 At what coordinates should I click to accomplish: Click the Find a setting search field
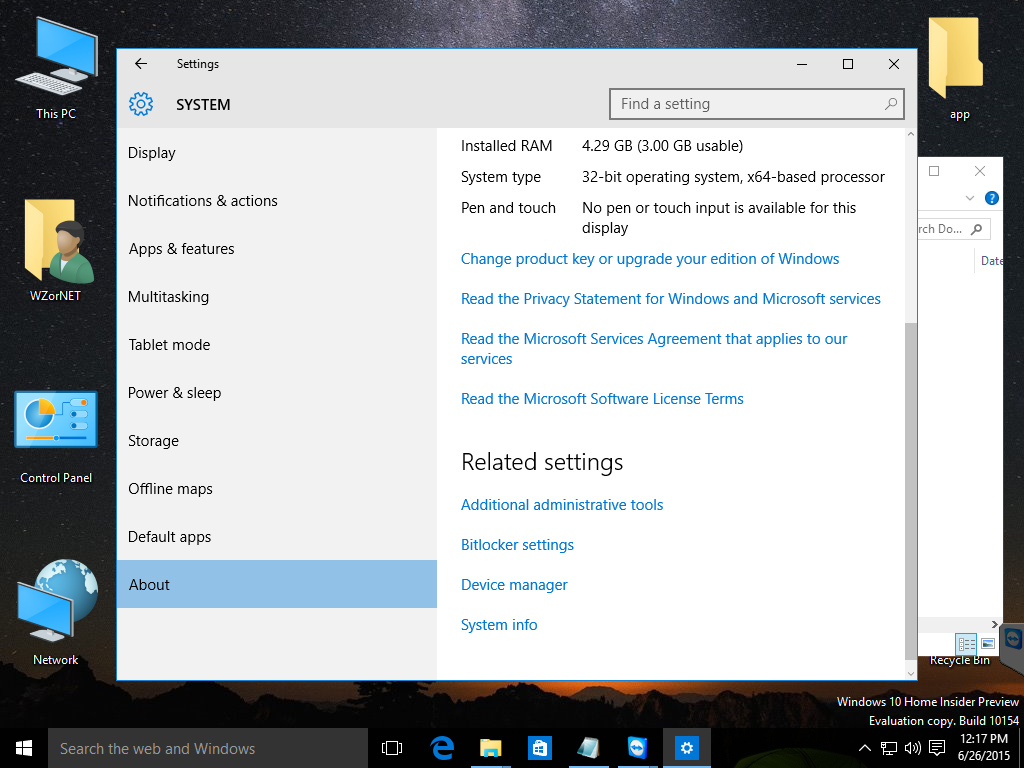[756, 104]
